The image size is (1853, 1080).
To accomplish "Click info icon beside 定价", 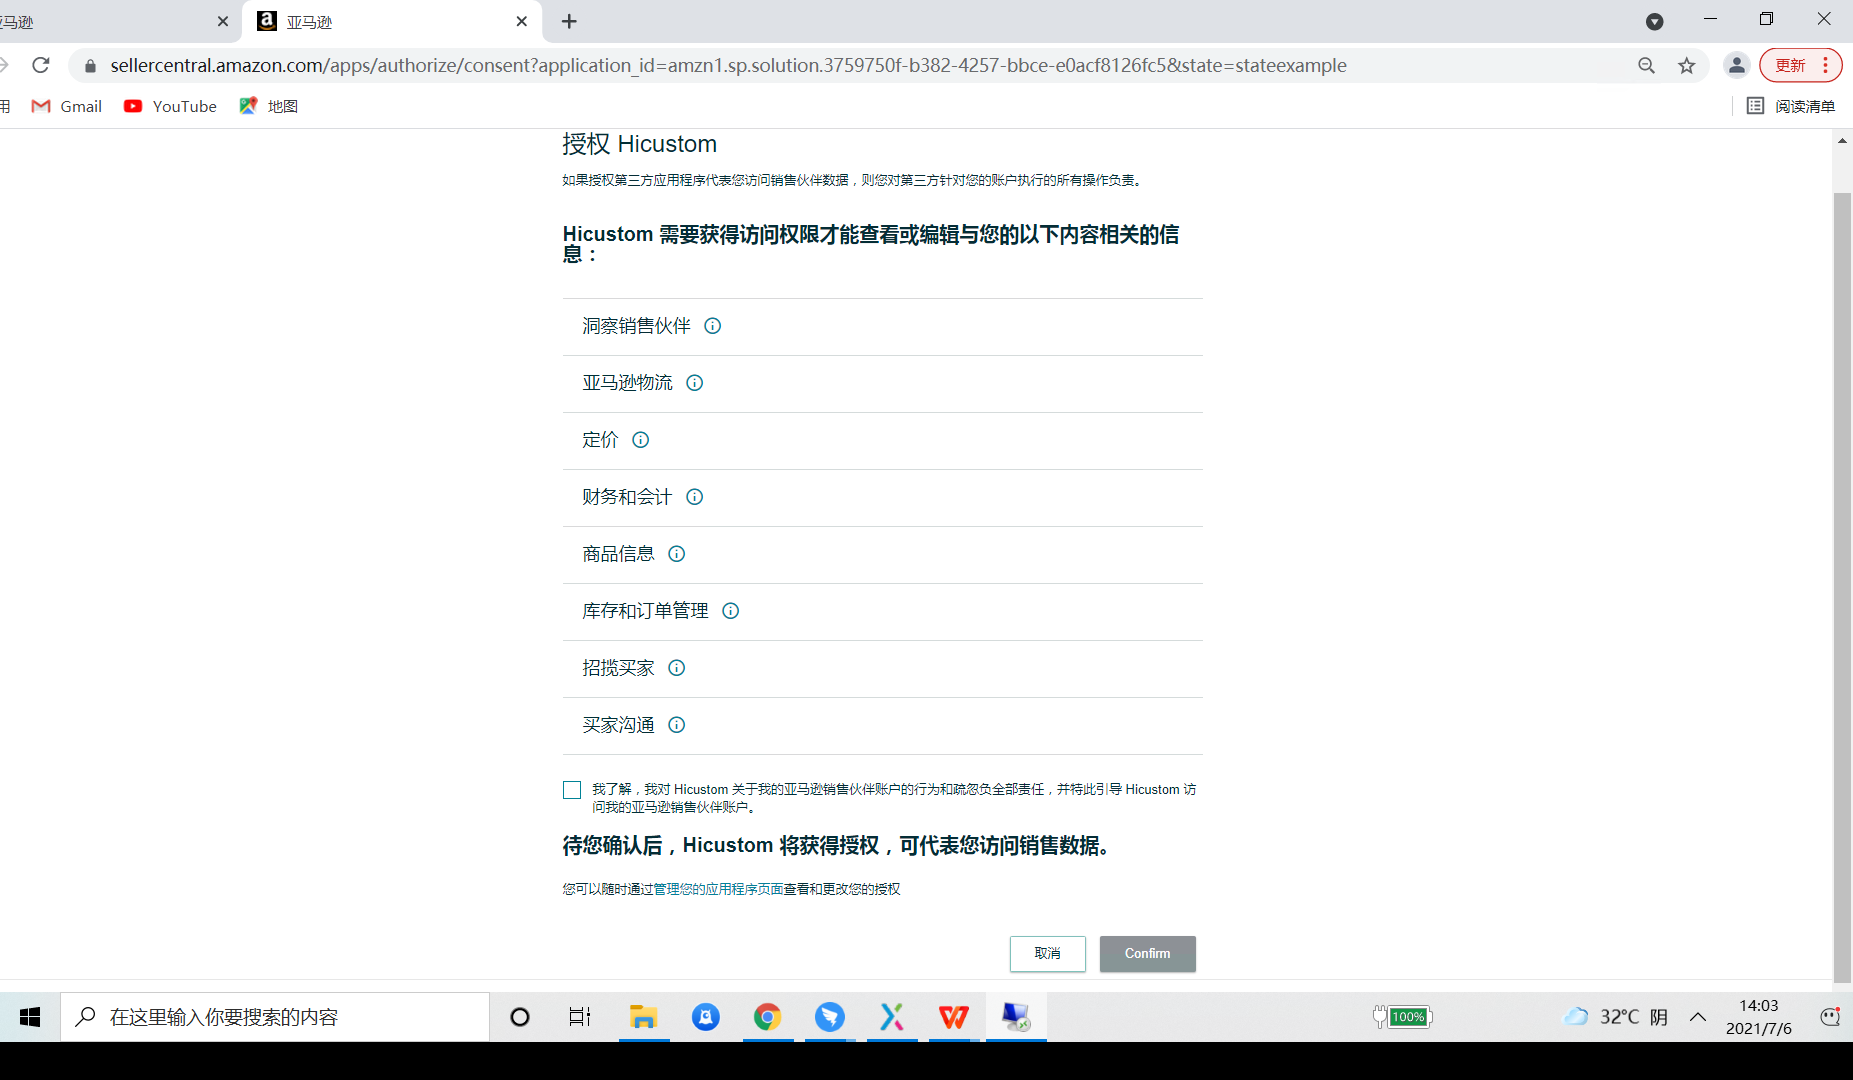I will tap(641, 440).
